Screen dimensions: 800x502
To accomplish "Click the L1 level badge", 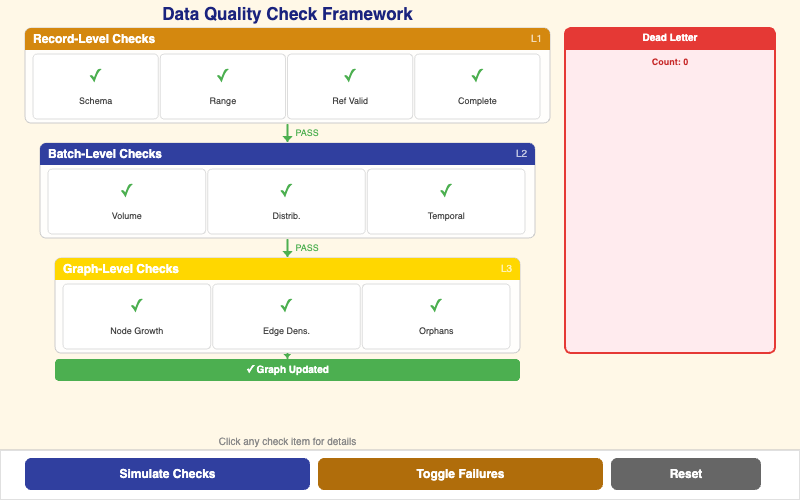I will [536, 39].
